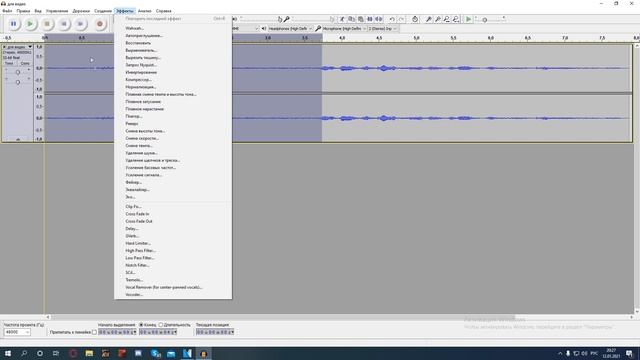Cut selection with the scissors icon
This screenshot has width=640, height=360.
[342, 19]
